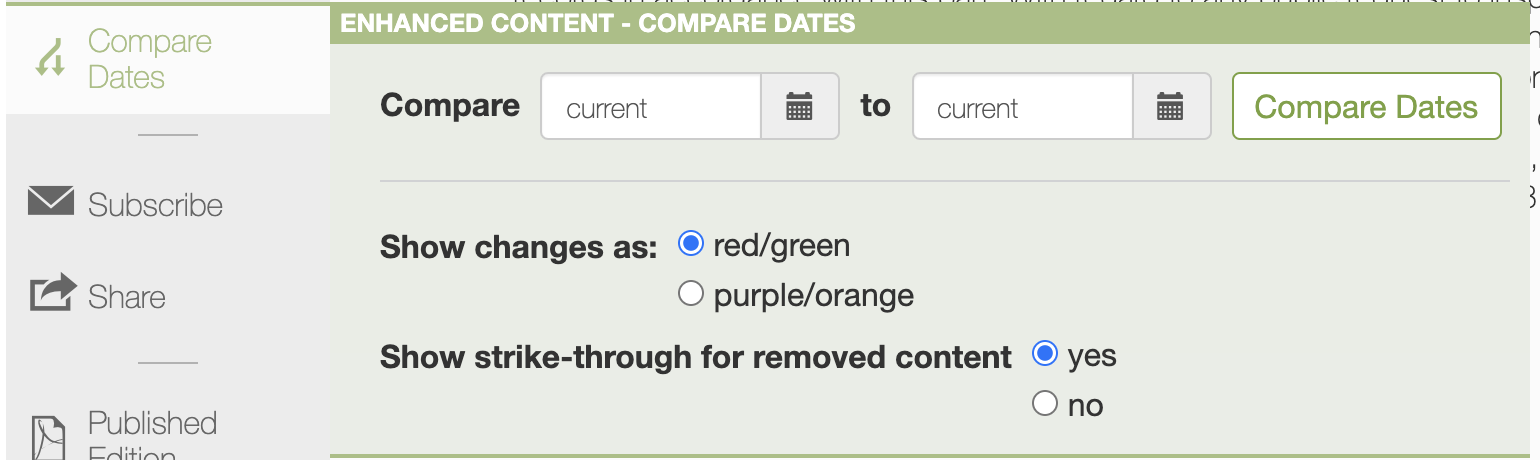Screen dimensions: 1540x460
Task: Select purple/orange change colors
Action: pyautogui.click(x=691, y=294)
